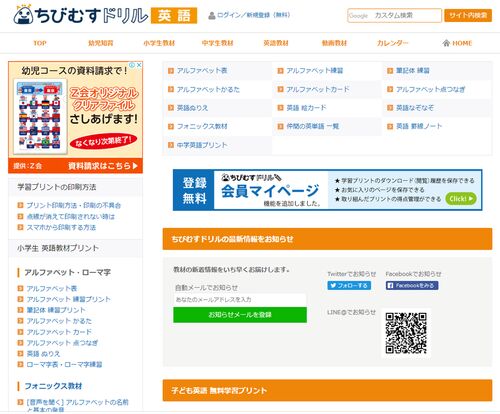The width and height of the screenshot is (500, 414).
Task: Click the Twitter bird icon on フォローする
Action: (x=333, y=286)
